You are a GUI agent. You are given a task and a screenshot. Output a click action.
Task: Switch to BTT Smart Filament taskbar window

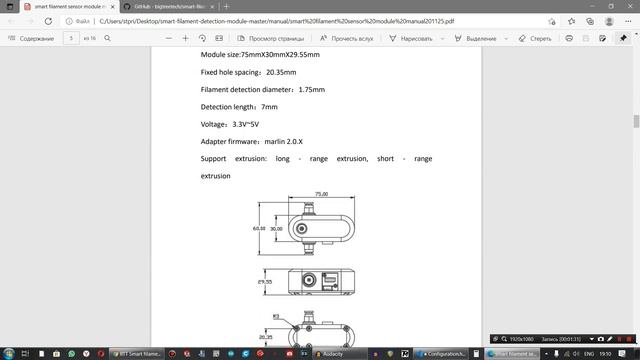[x=136, y=354]
